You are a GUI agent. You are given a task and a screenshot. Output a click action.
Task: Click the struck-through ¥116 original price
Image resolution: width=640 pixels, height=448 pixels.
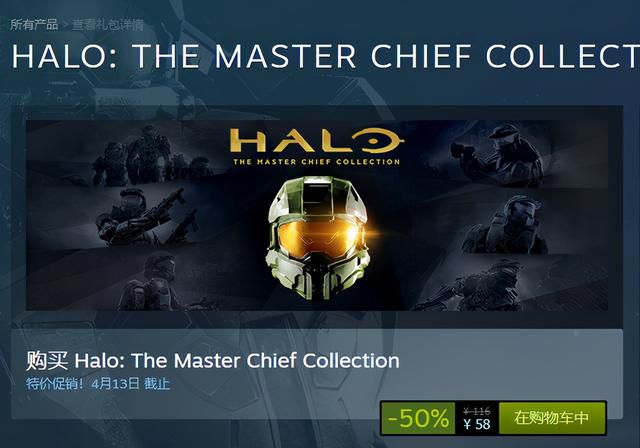click(x=477, y=411)
